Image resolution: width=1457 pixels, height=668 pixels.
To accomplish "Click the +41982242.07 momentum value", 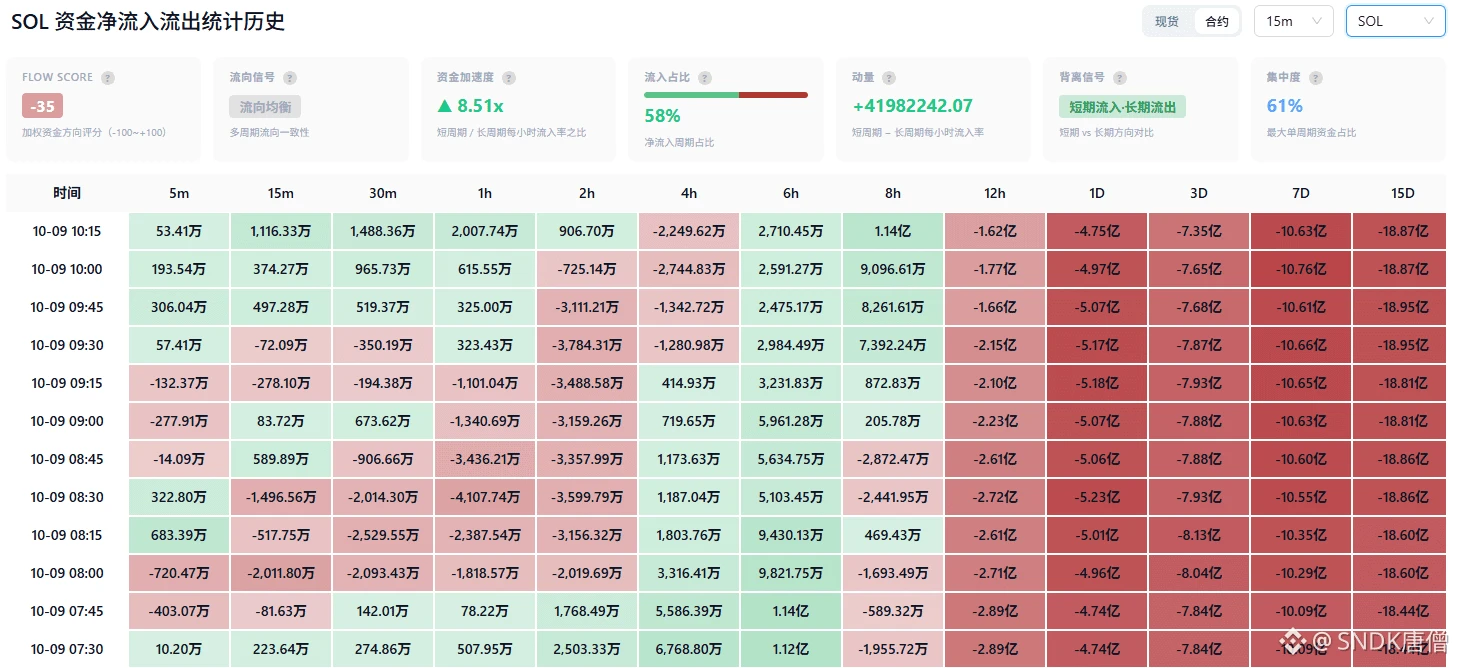I will coord(912,106).
